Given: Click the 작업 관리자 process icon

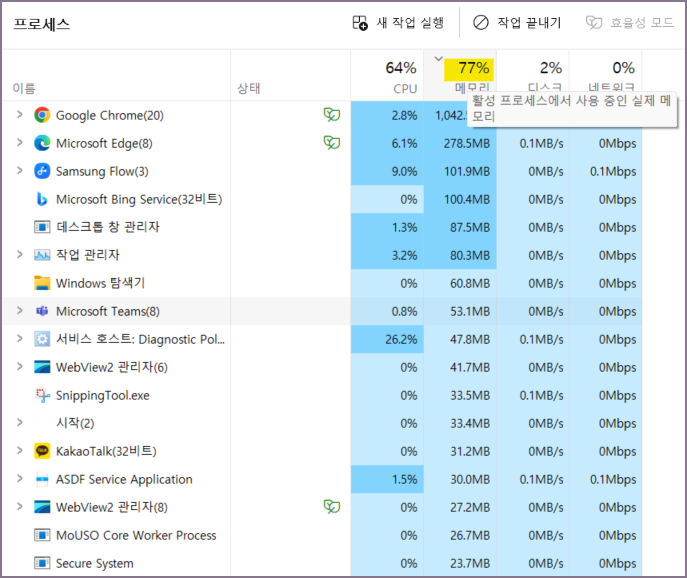Looking at the screenshot, I should [x=42, y=255].
